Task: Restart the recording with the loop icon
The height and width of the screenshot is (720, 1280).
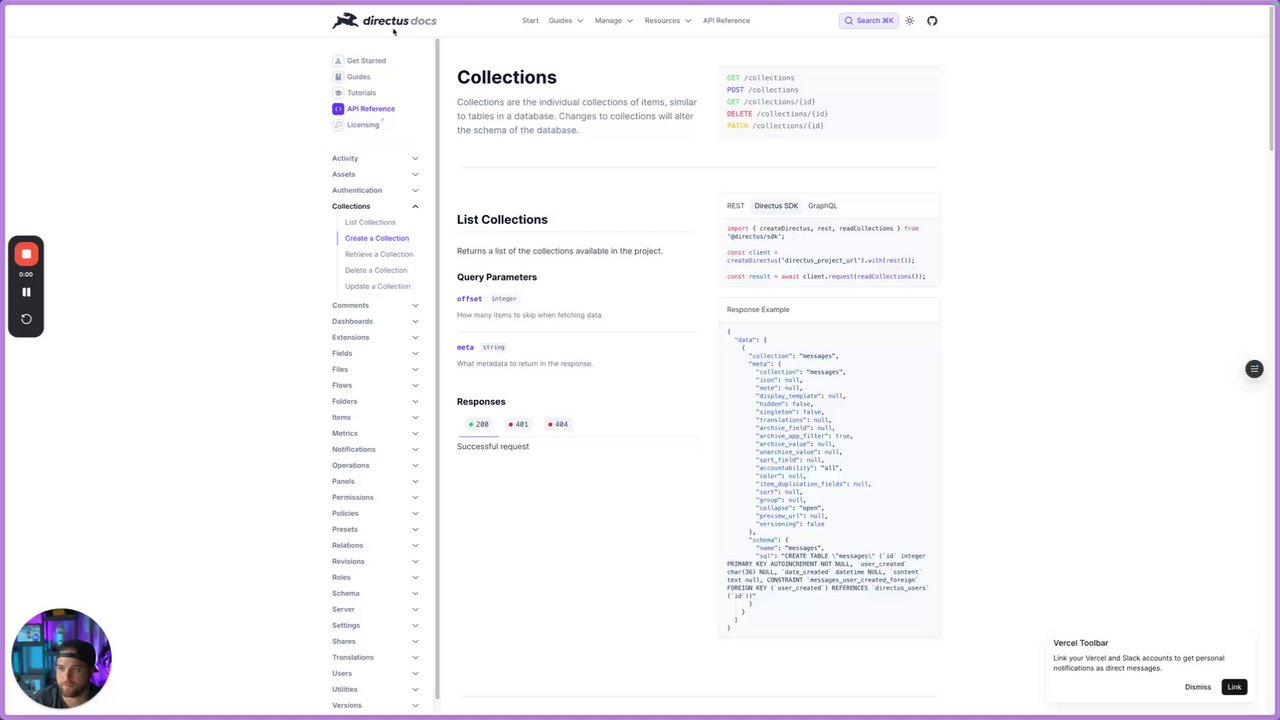Action: click(26, 319)
